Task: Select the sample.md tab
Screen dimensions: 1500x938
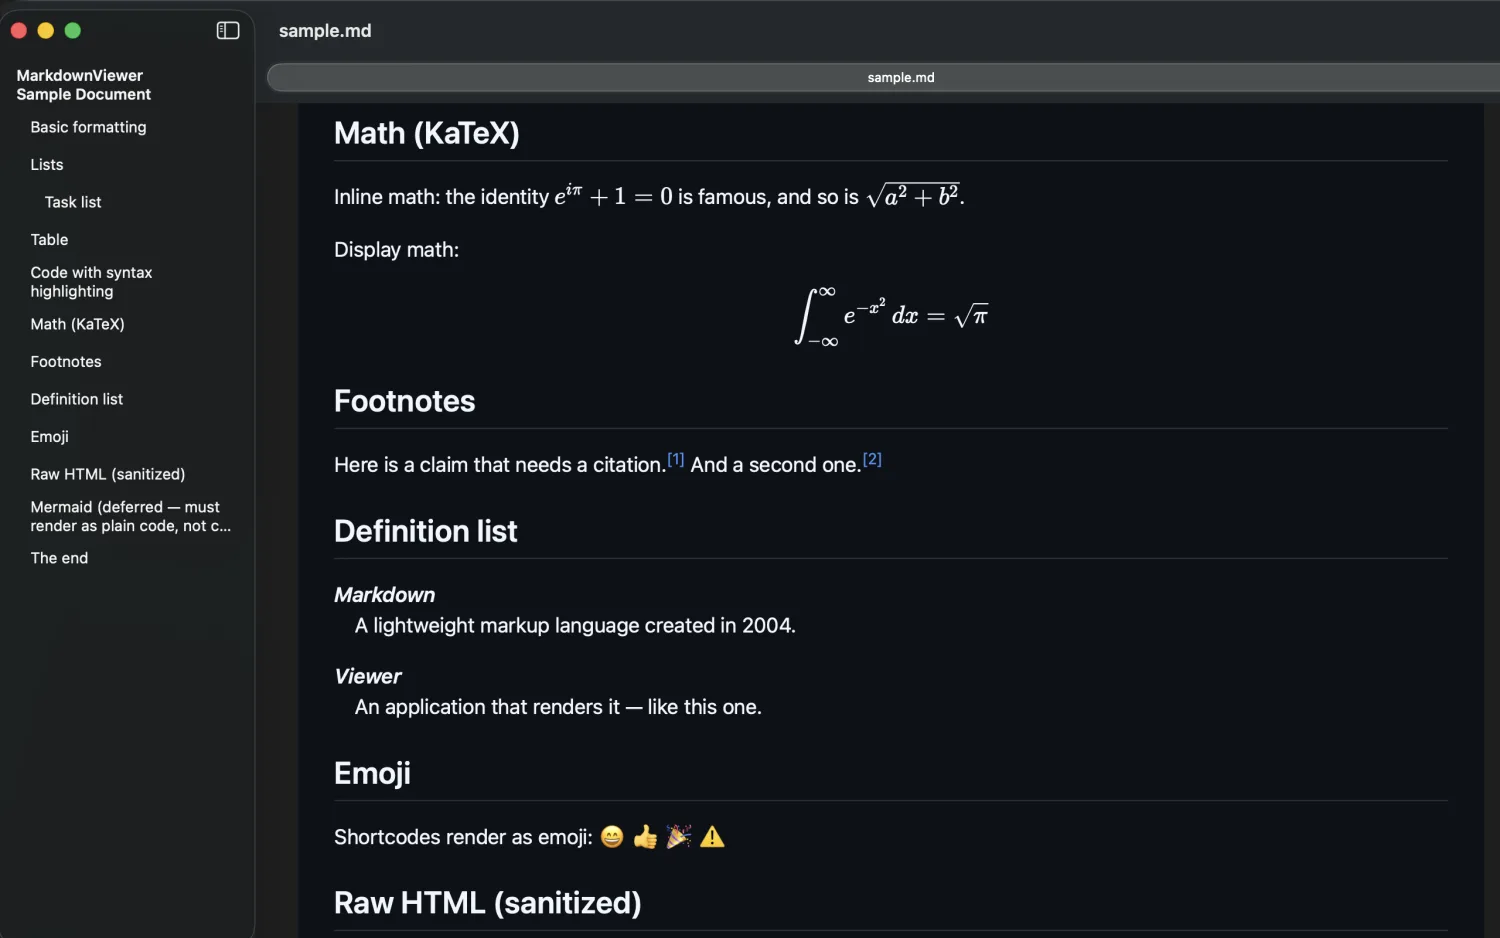Action: coord(900,78)
